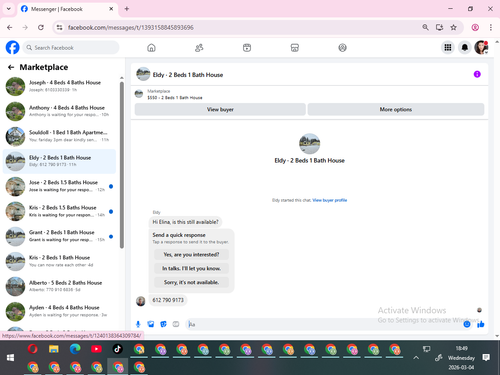Open Joseph 4 Beds 4 Baths House chat
Screen dimensions: 500x375
[x=59, y=86]
